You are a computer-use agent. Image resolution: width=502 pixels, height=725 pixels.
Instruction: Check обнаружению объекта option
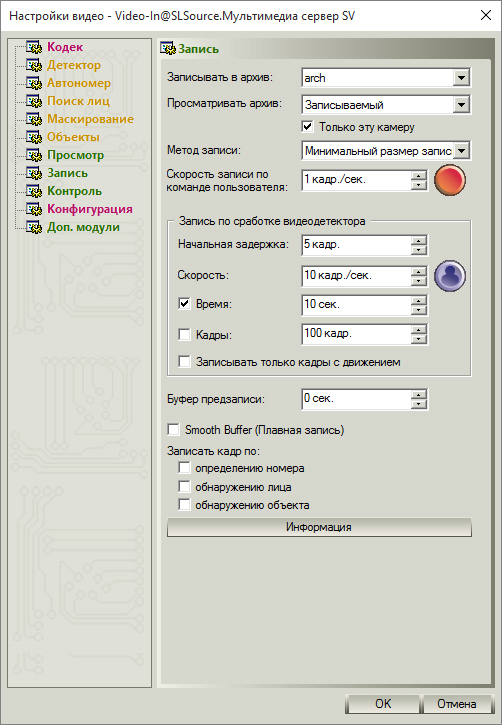(184, 504)
